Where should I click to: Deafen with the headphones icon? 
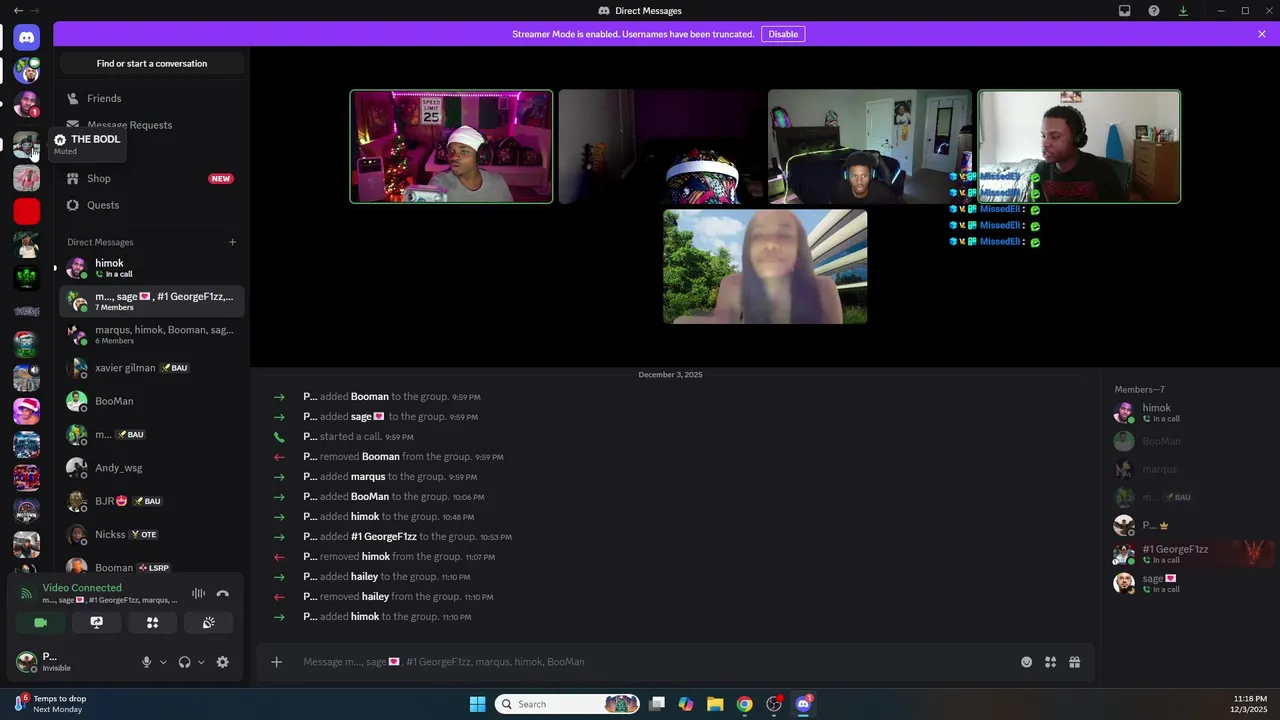point(184,662)
